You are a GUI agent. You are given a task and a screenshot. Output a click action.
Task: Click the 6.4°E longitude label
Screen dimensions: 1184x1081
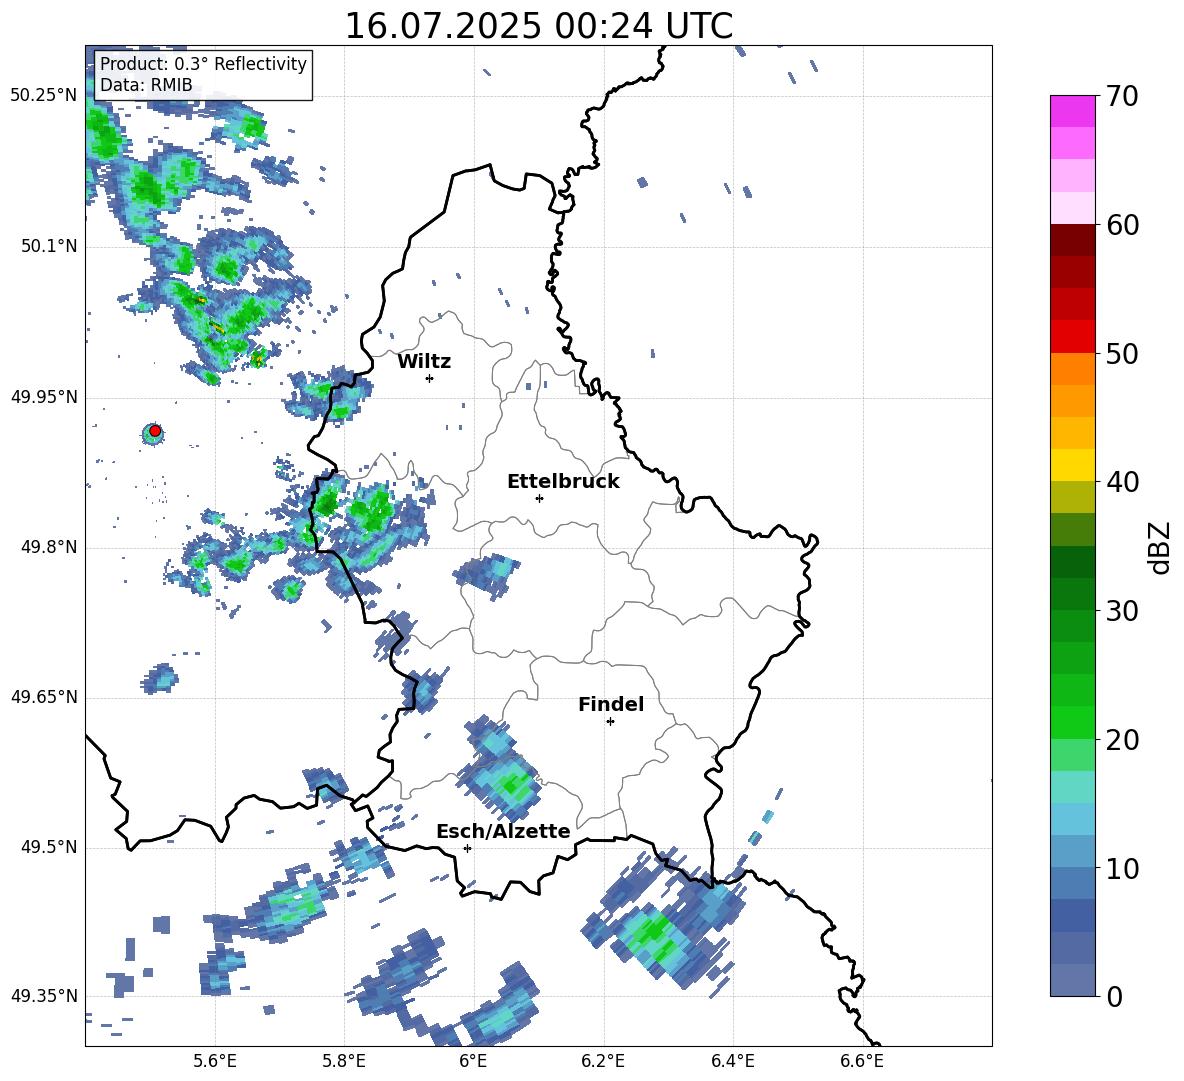(x=732, y=1061)
